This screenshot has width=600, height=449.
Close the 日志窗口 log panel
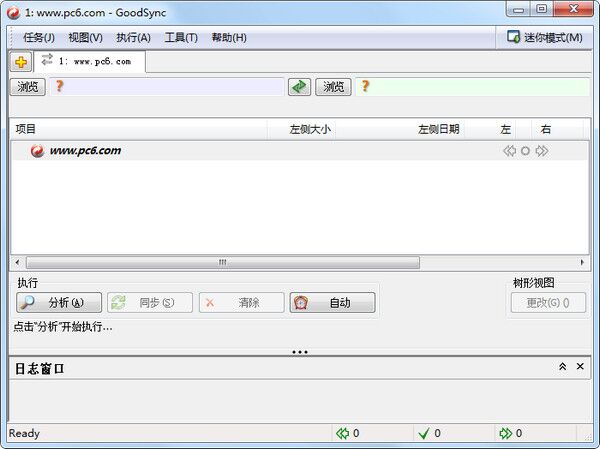(x=580, y=367)
